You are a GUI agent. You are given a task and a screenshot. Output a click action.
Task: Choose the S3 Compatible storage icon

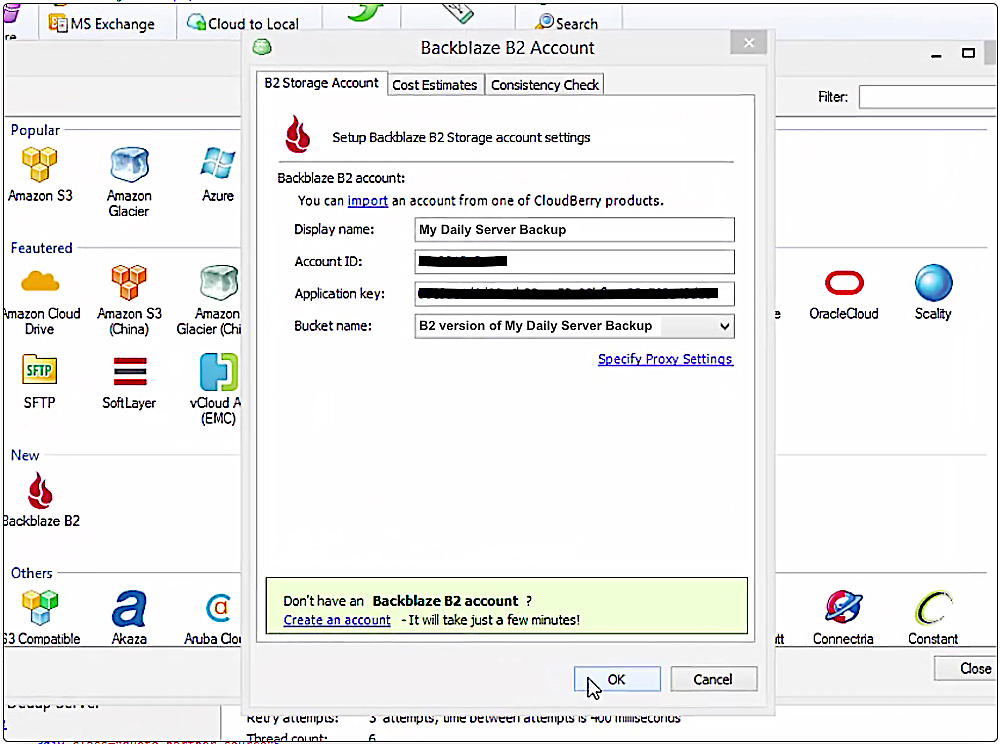point(40,607)
